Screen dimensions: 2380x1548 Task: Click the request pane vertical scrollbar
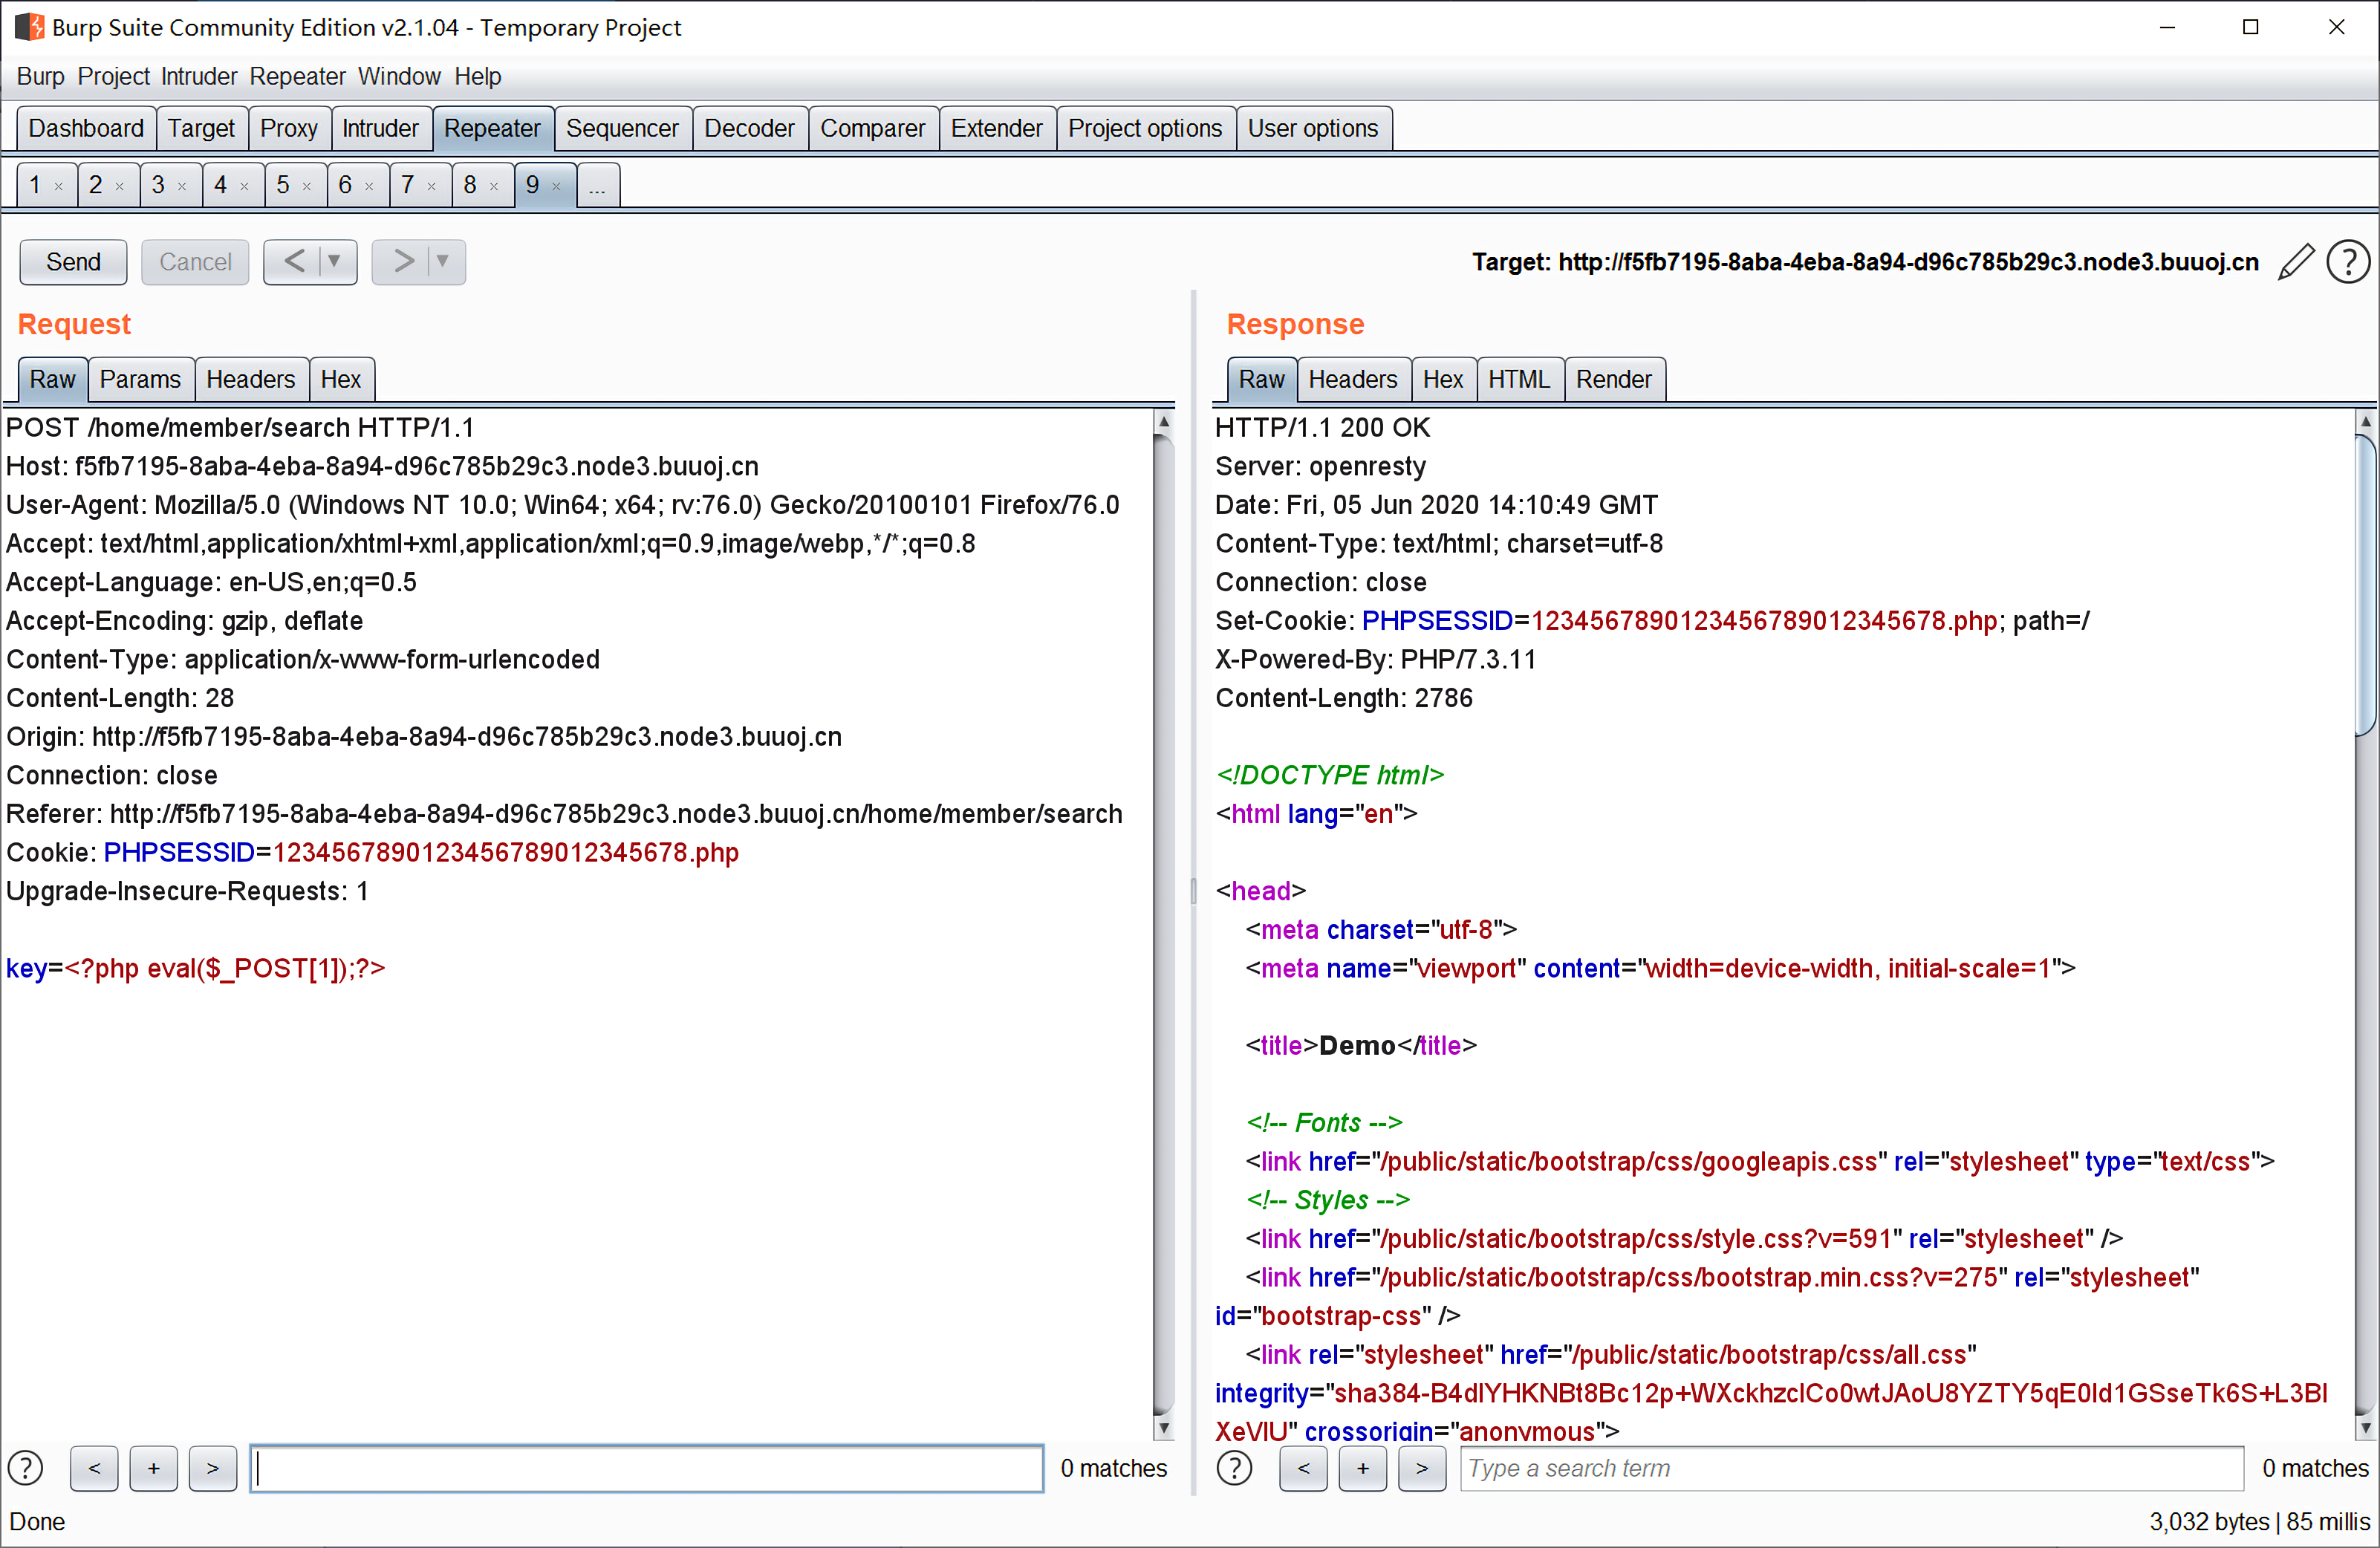coord(1163,924)
